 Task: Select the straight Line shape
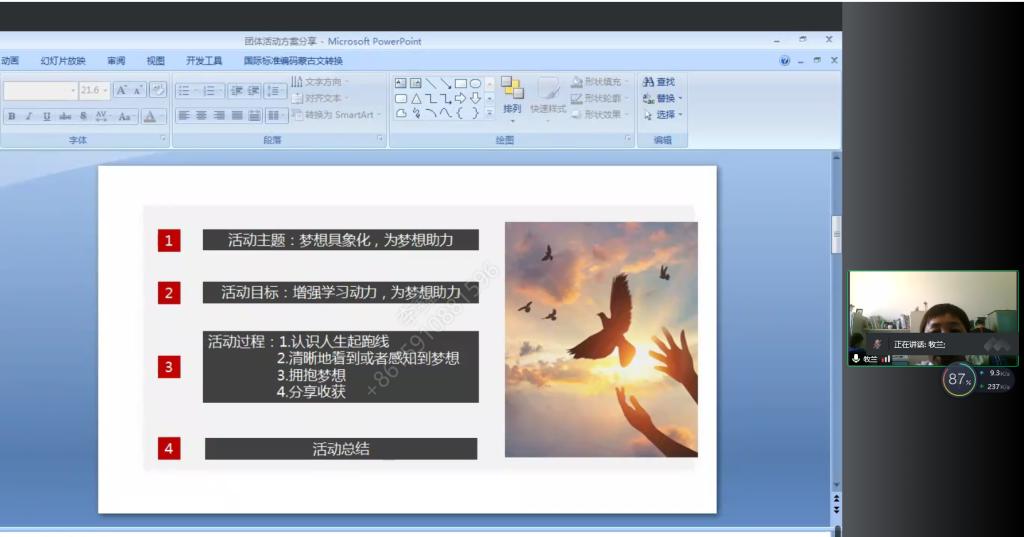coord(430,83)
